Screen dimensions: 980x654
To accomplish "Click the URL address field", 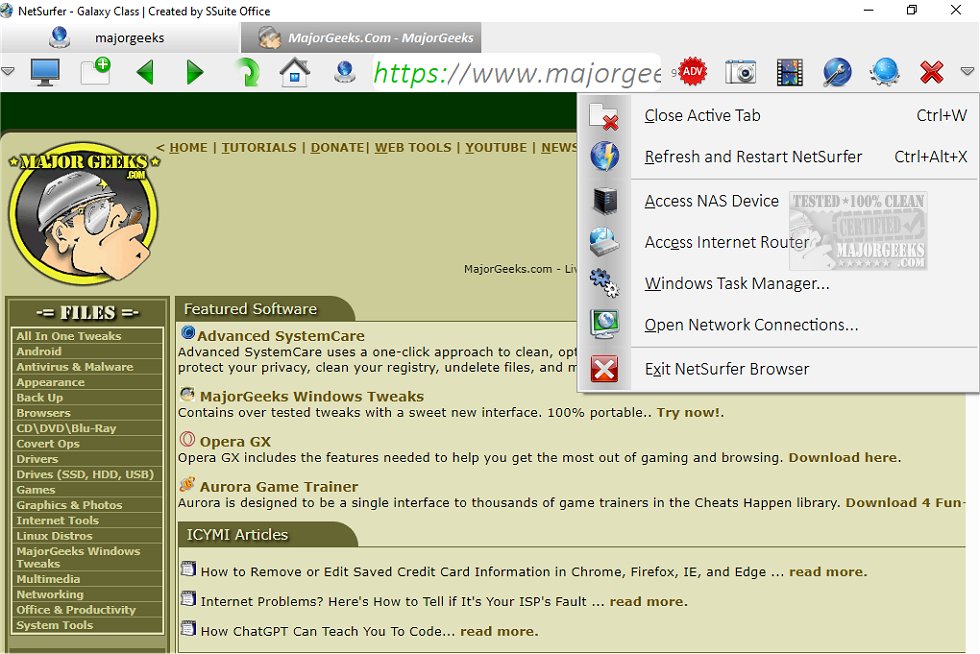I will point(516,73).
